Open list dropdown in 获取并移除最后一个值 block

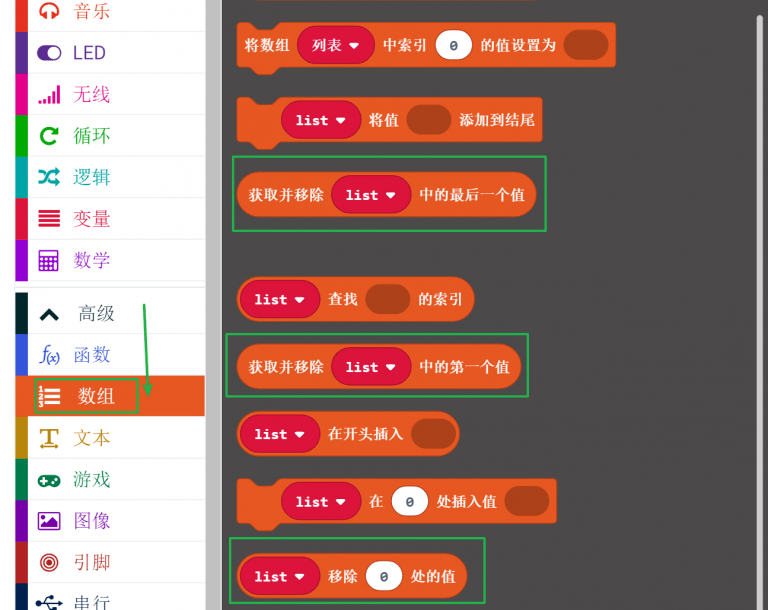click(370, 195)
